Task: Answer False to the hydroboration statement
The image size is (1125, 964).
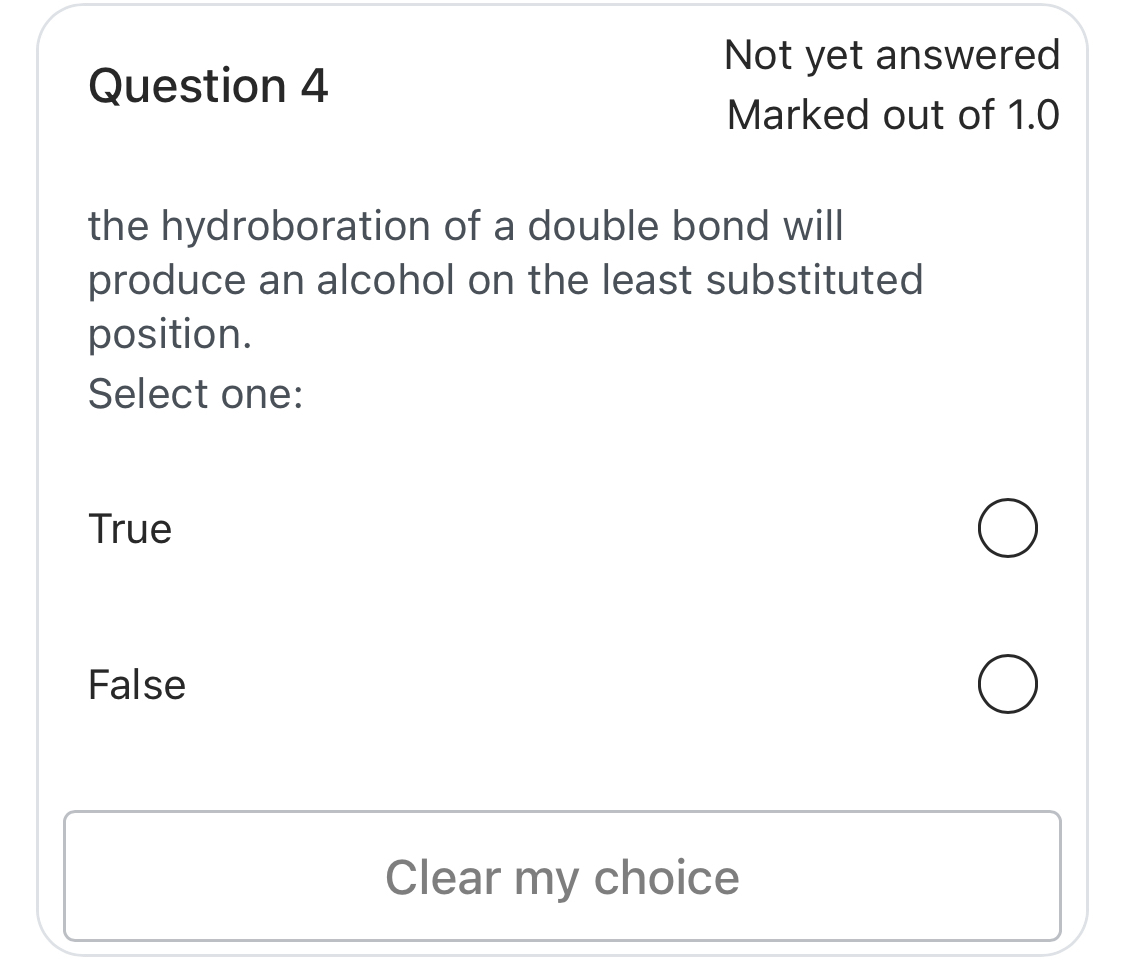Action: 1007,684
